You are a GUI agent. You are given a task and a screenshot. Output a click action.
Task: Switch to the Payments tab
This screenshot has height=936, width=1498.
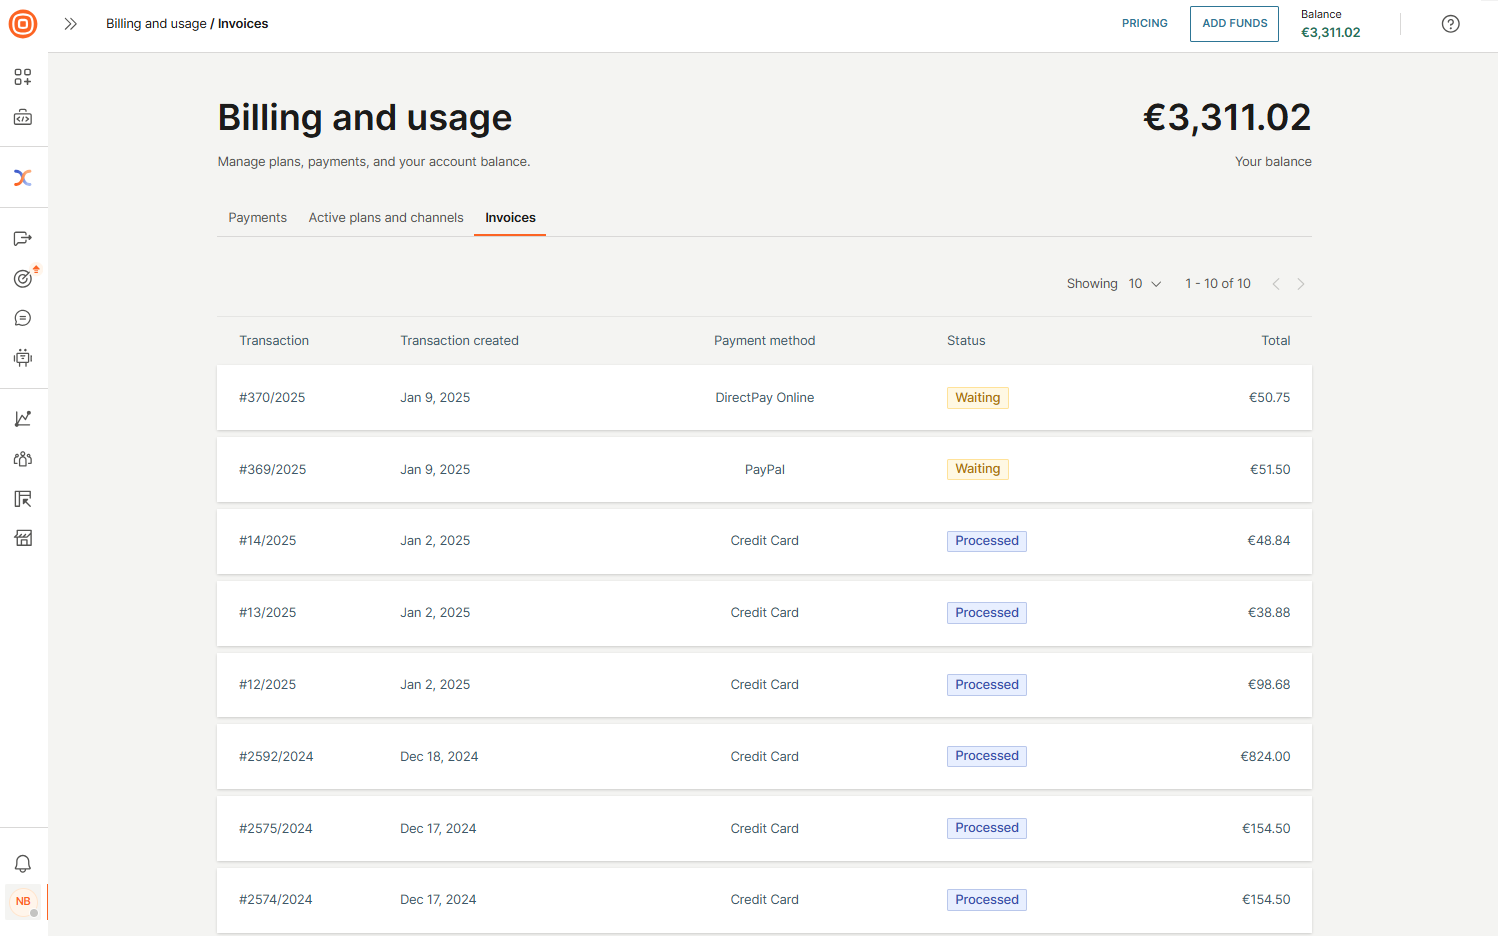pos(257,218)
